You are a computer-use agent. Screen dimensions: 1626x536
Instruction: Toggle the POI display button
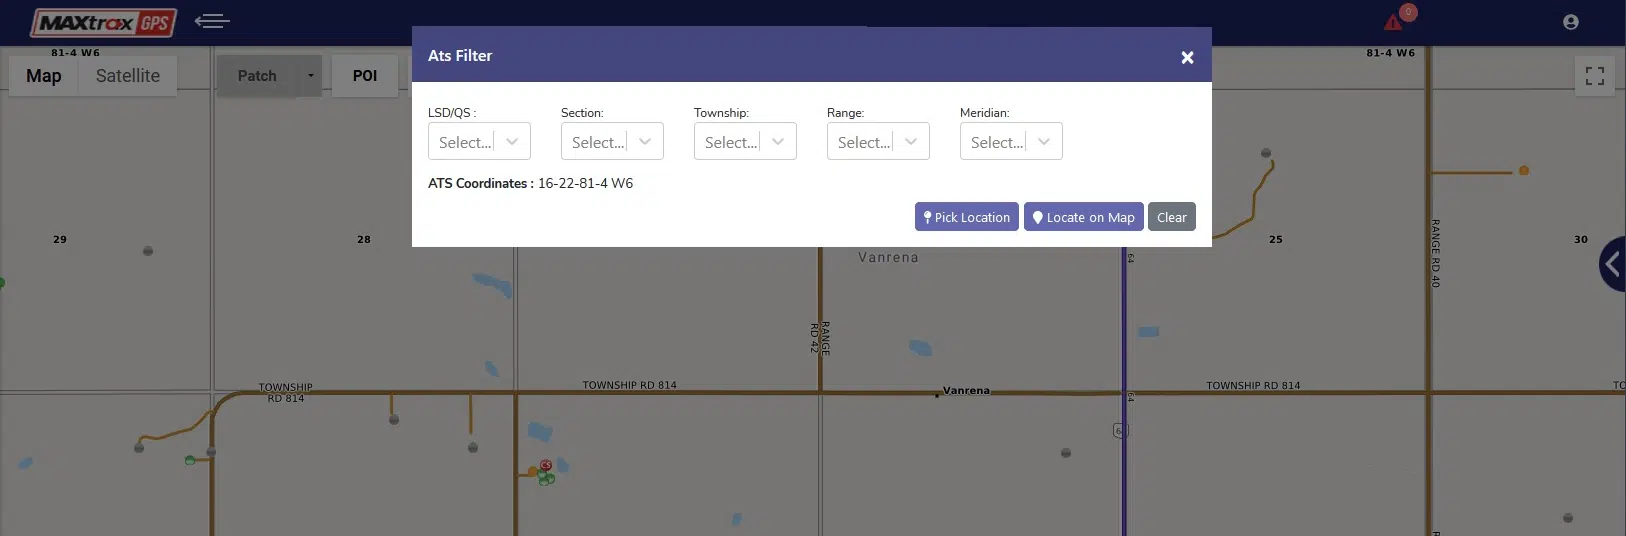[x=364, y=76]
